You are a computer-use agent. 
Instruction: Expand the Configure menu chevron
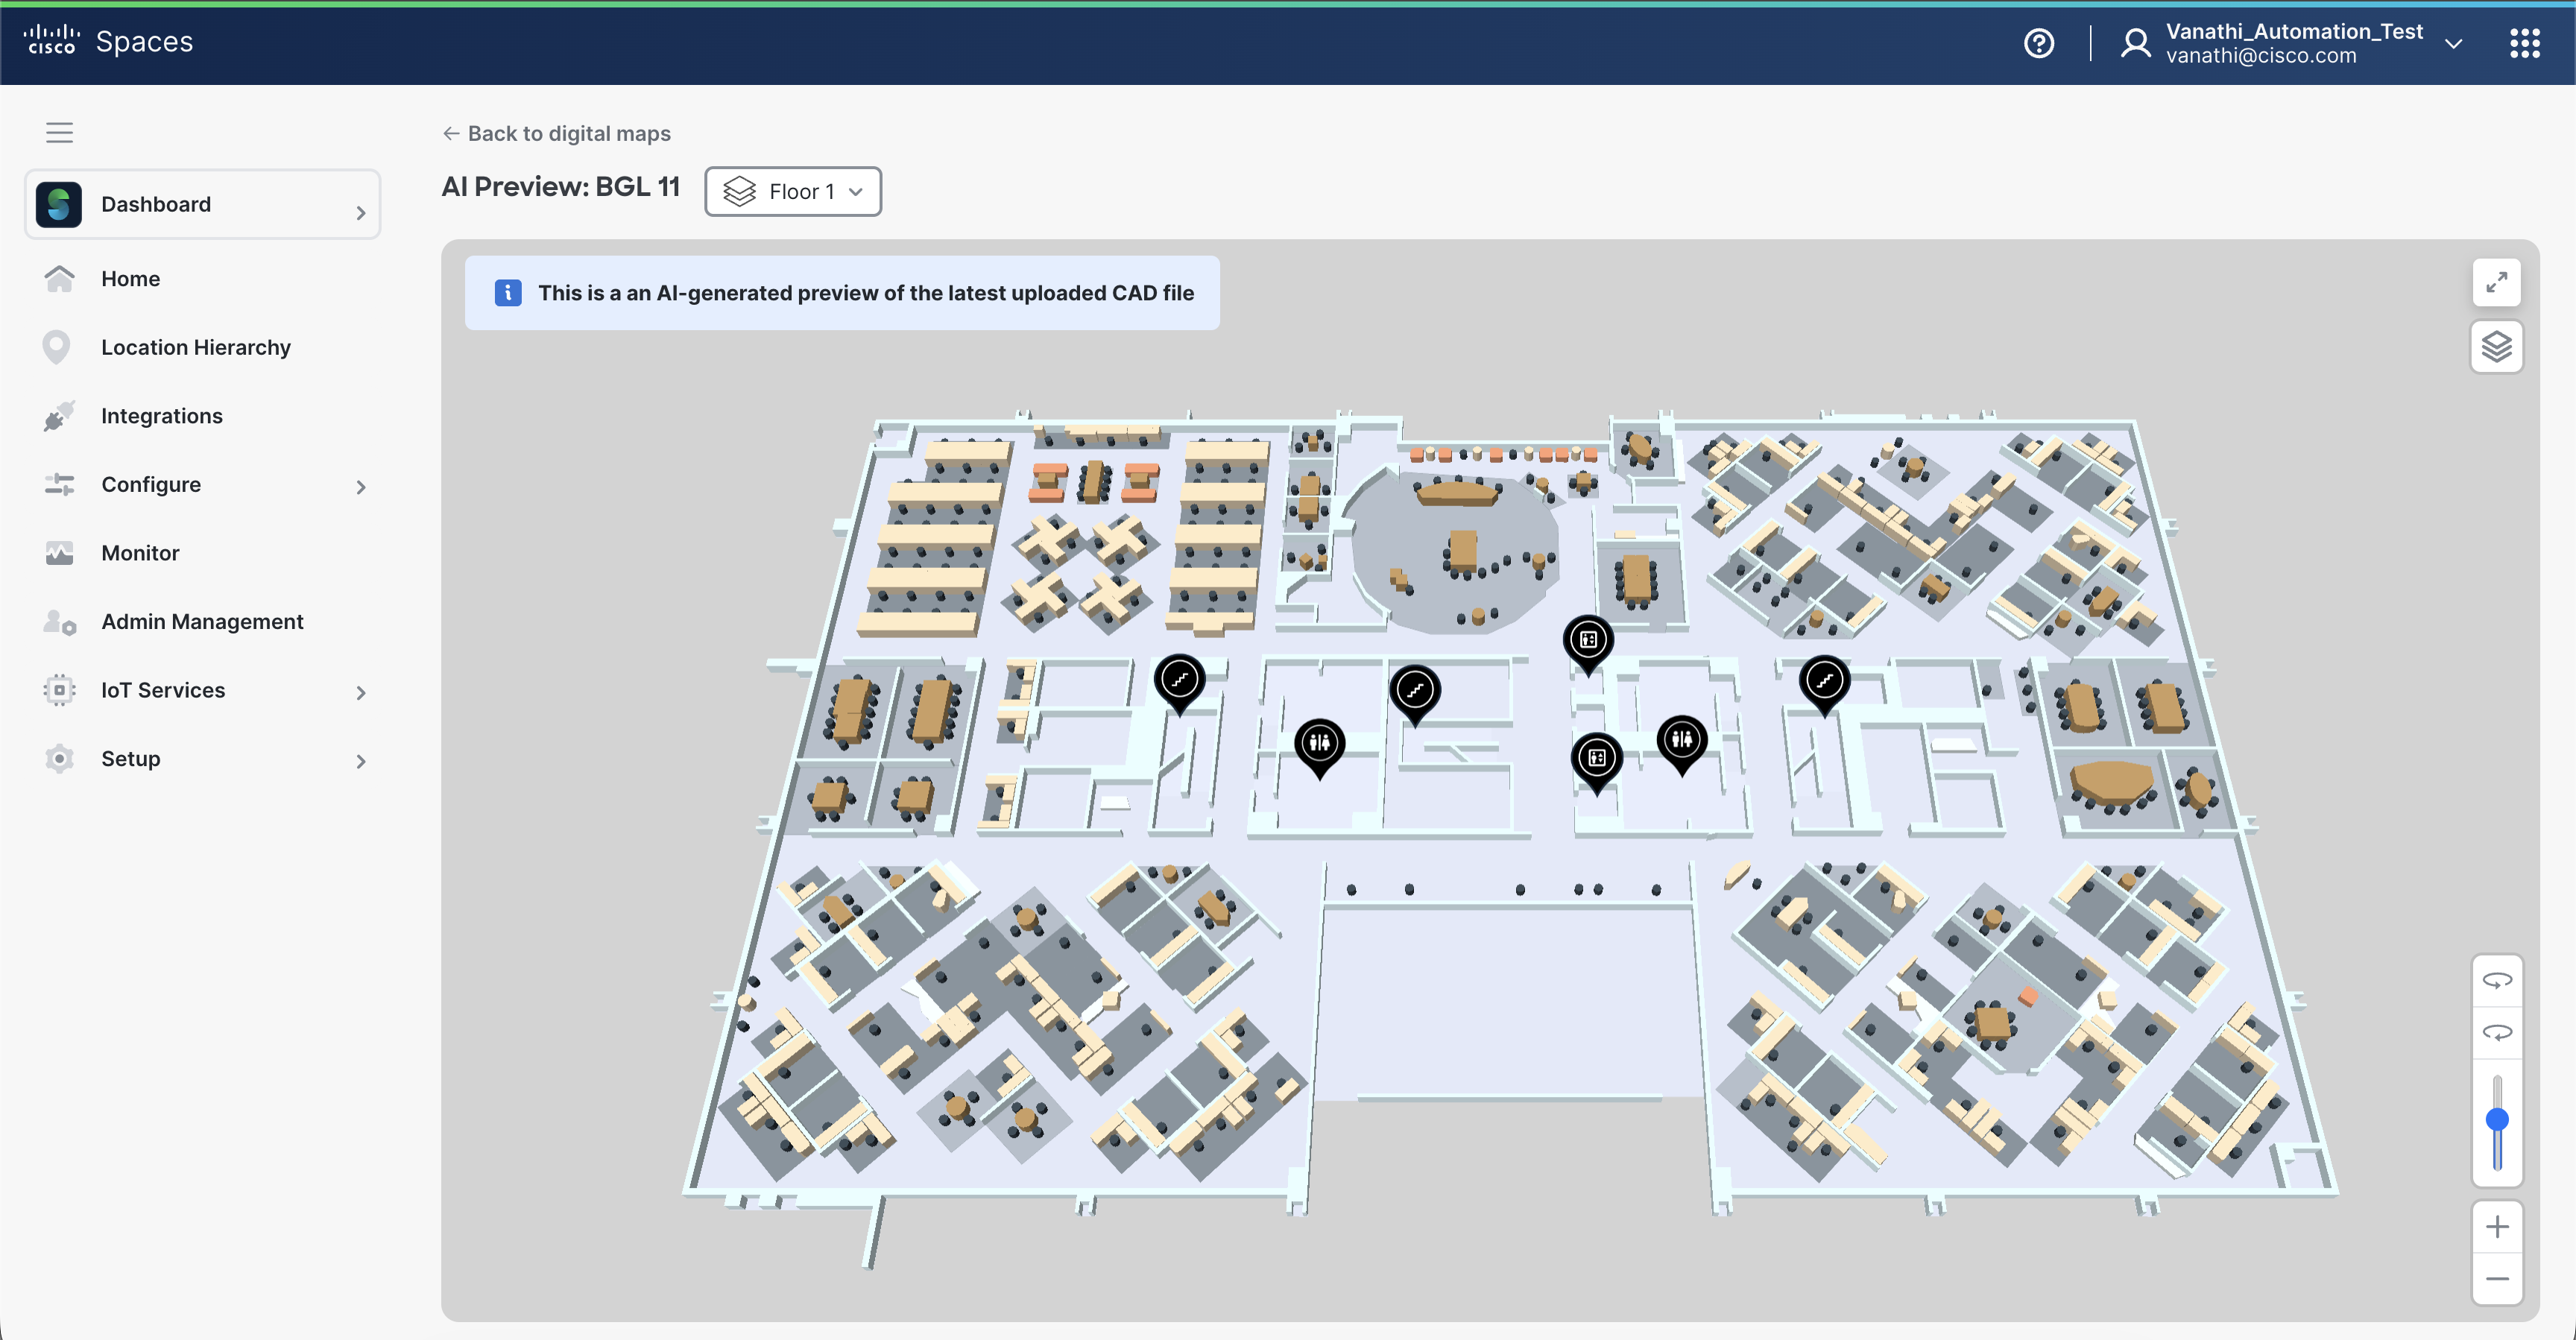(x=361, y=487)
